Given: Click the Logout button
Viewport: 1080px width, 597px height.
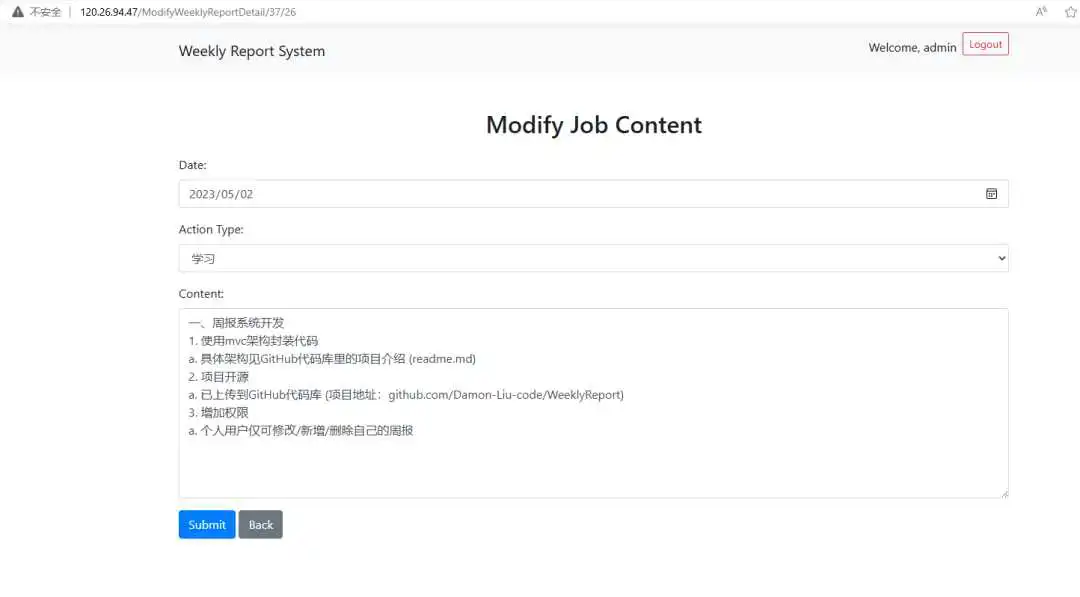Looking at the screenshot, I should click(x=985, y=44).
